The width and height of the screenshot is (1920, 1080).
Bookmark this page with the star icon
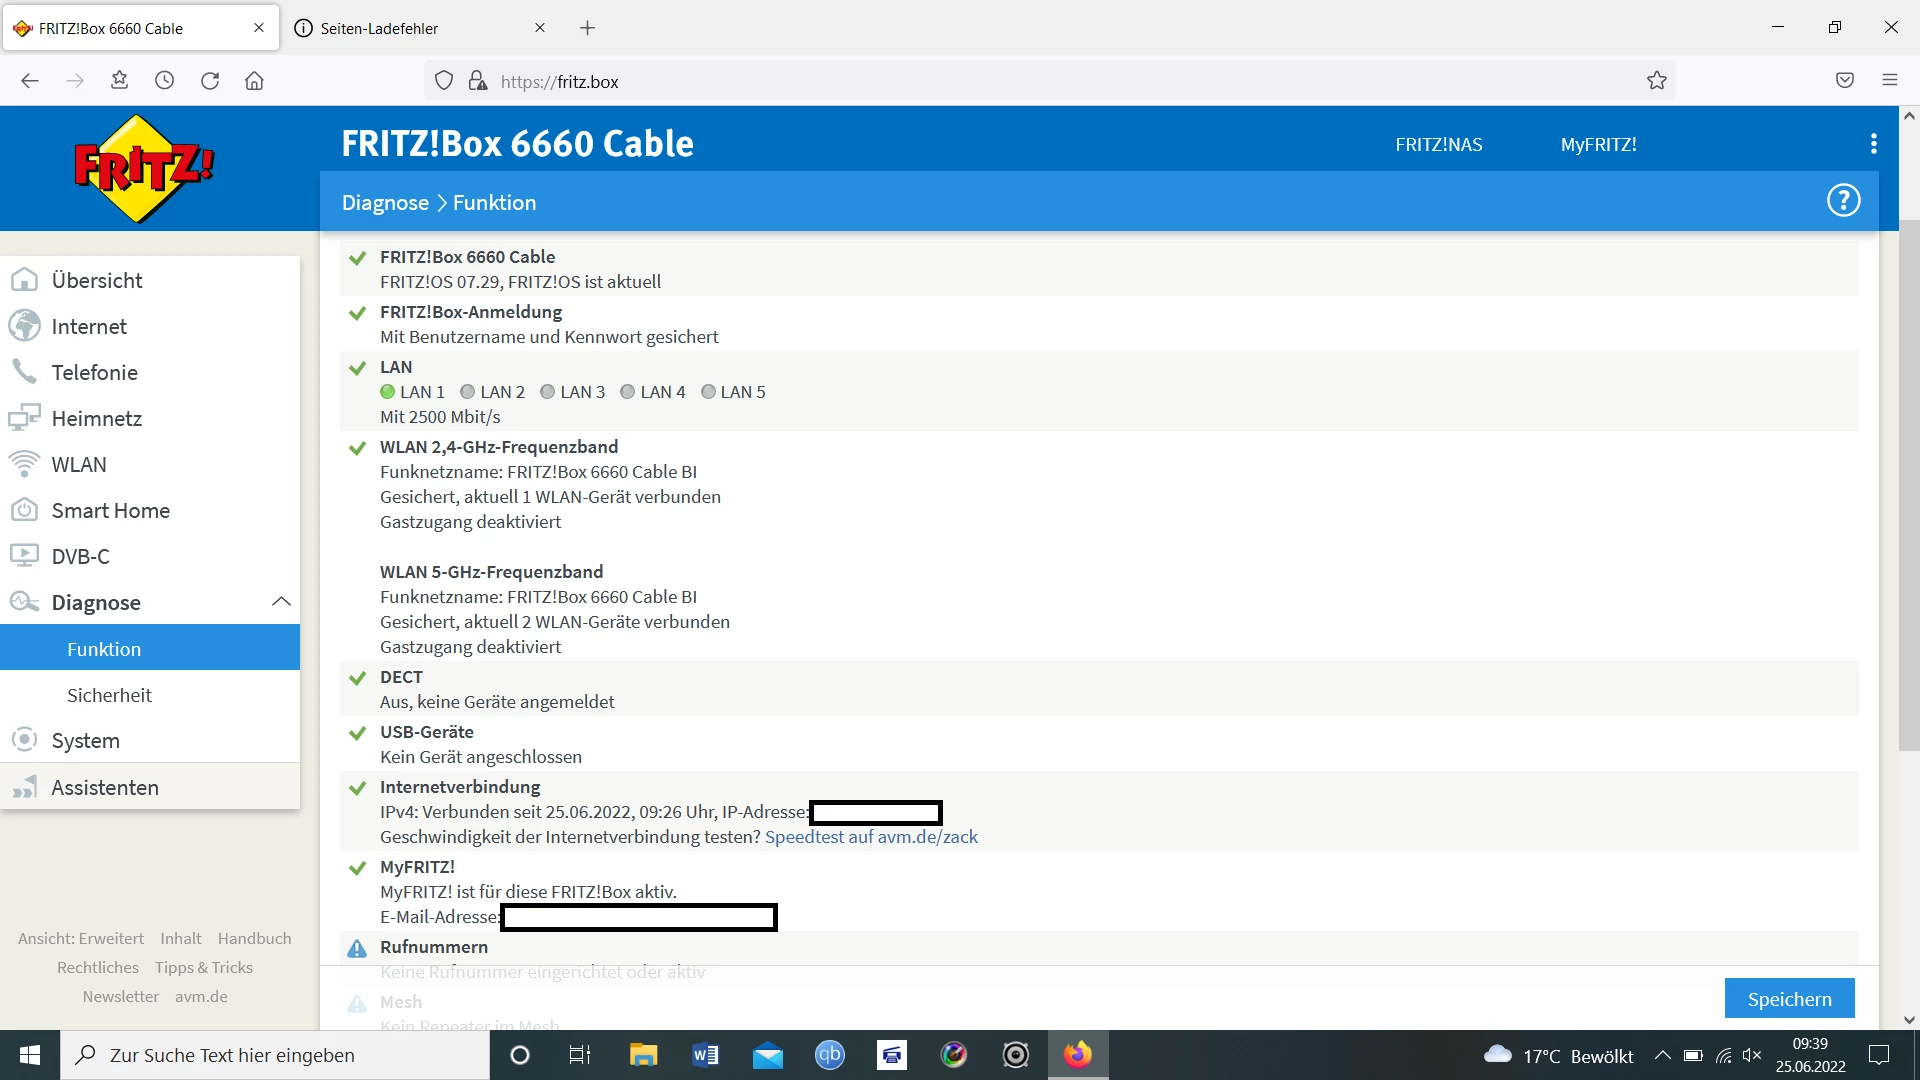pyautogui.click(x=1657, y=81)
